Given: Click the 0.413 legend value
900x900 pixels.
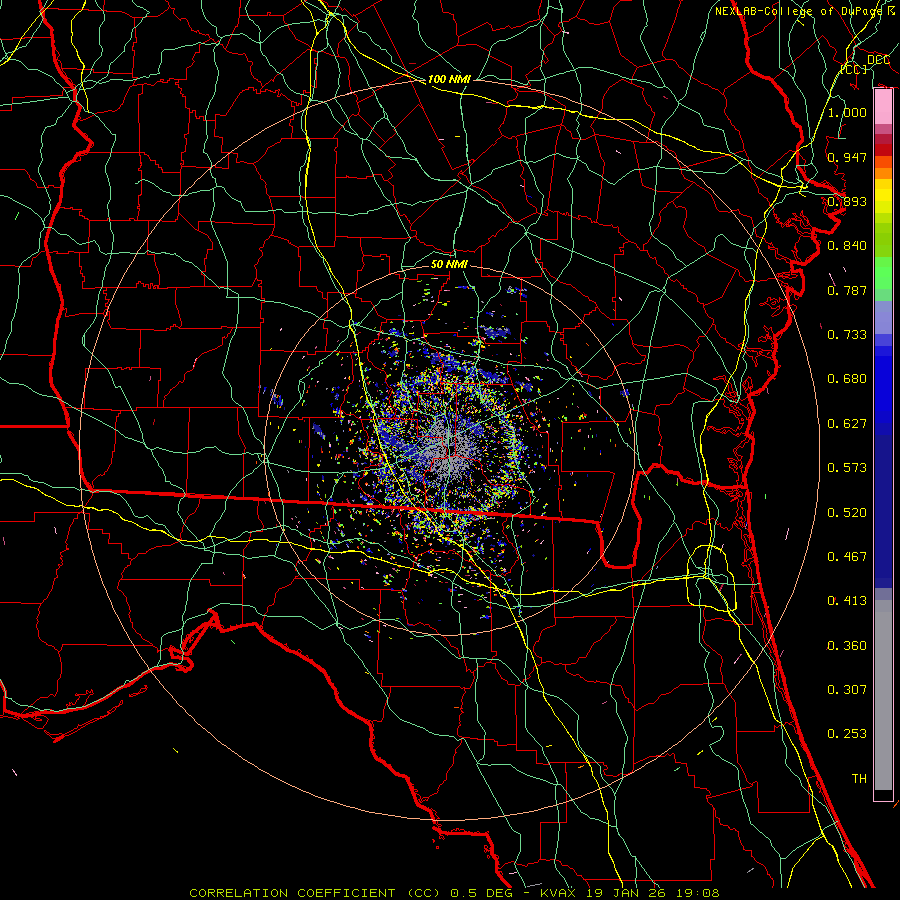Looking at the screenshot, I should [847, 601].
